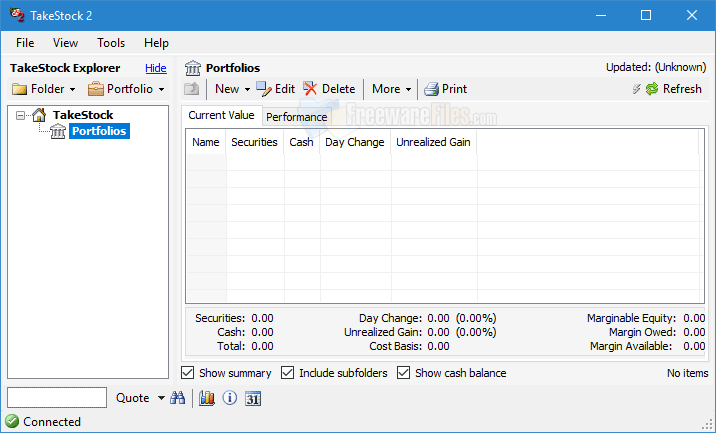This screenshot has height=433, width=716.
Task: Open the View menu
Action: pyautogui.click(x=65, y=43)
